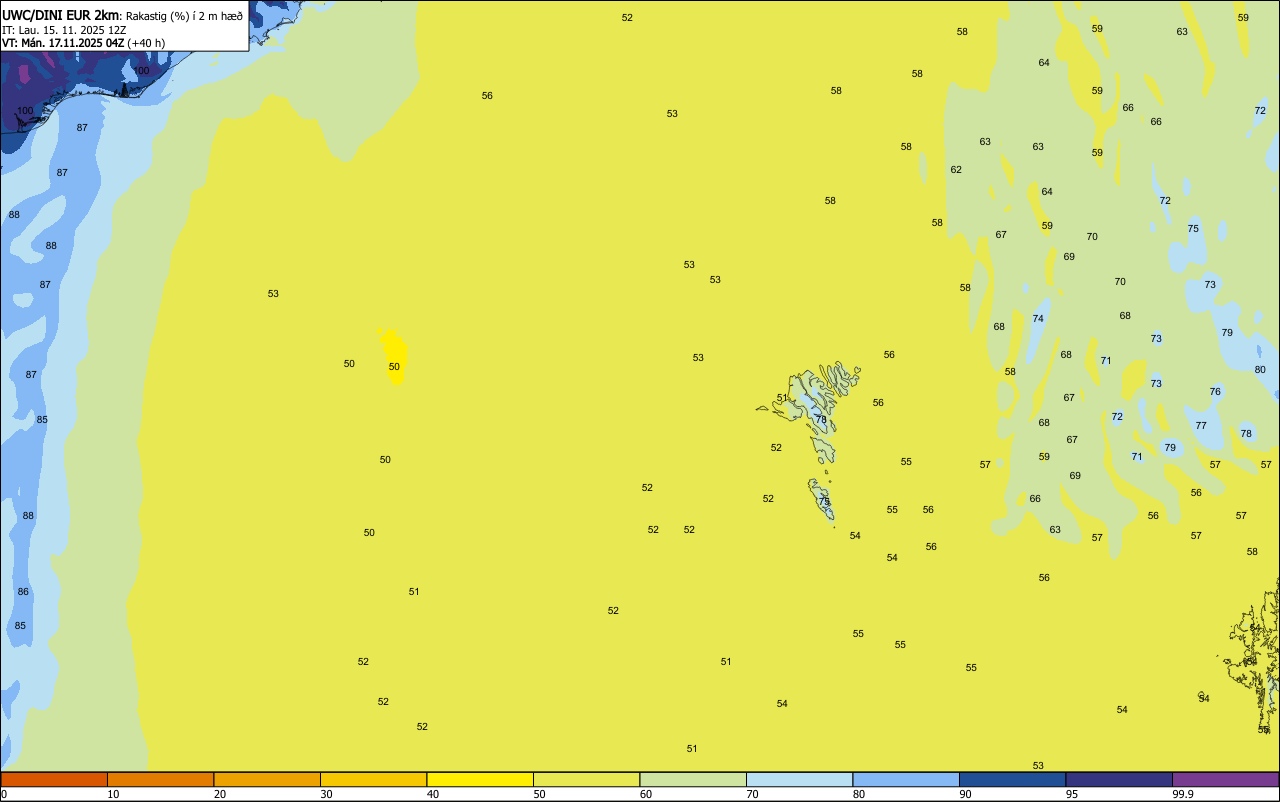1280x802 pixels.
Task: Click the '90' legend tick label
Action: (x=965, y=794)
